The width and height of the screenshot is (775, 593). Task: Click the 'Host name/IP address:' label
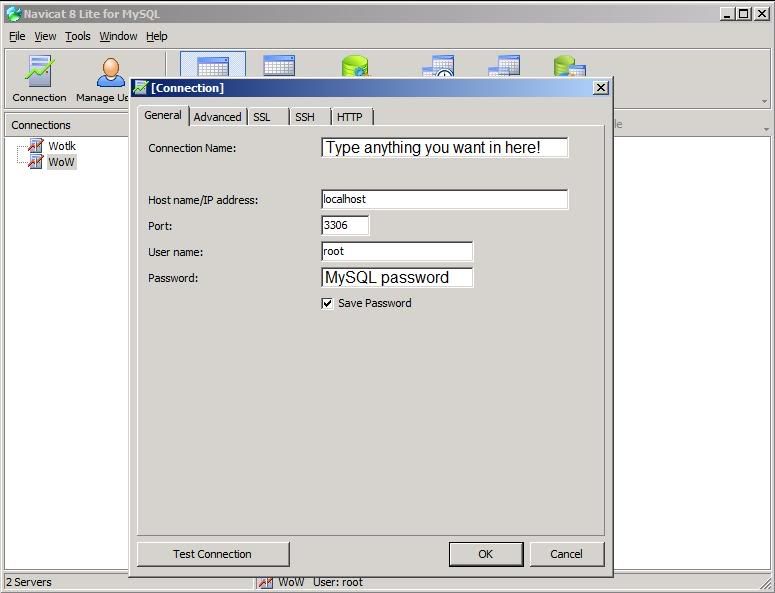[203, 200]
